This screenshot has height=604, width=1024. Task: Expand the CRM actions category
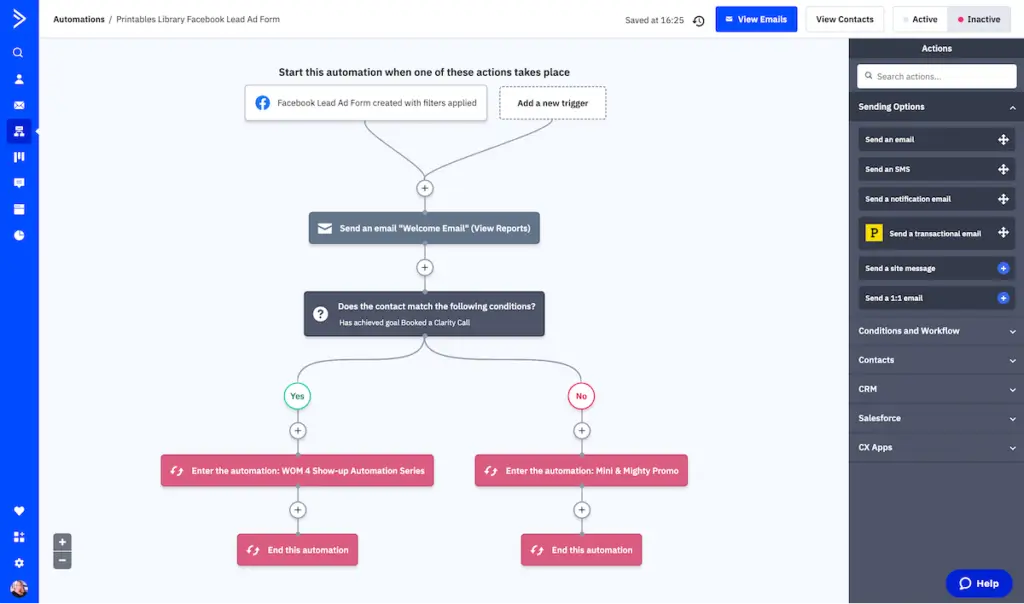pyautogui.click(x=936, y=388)
